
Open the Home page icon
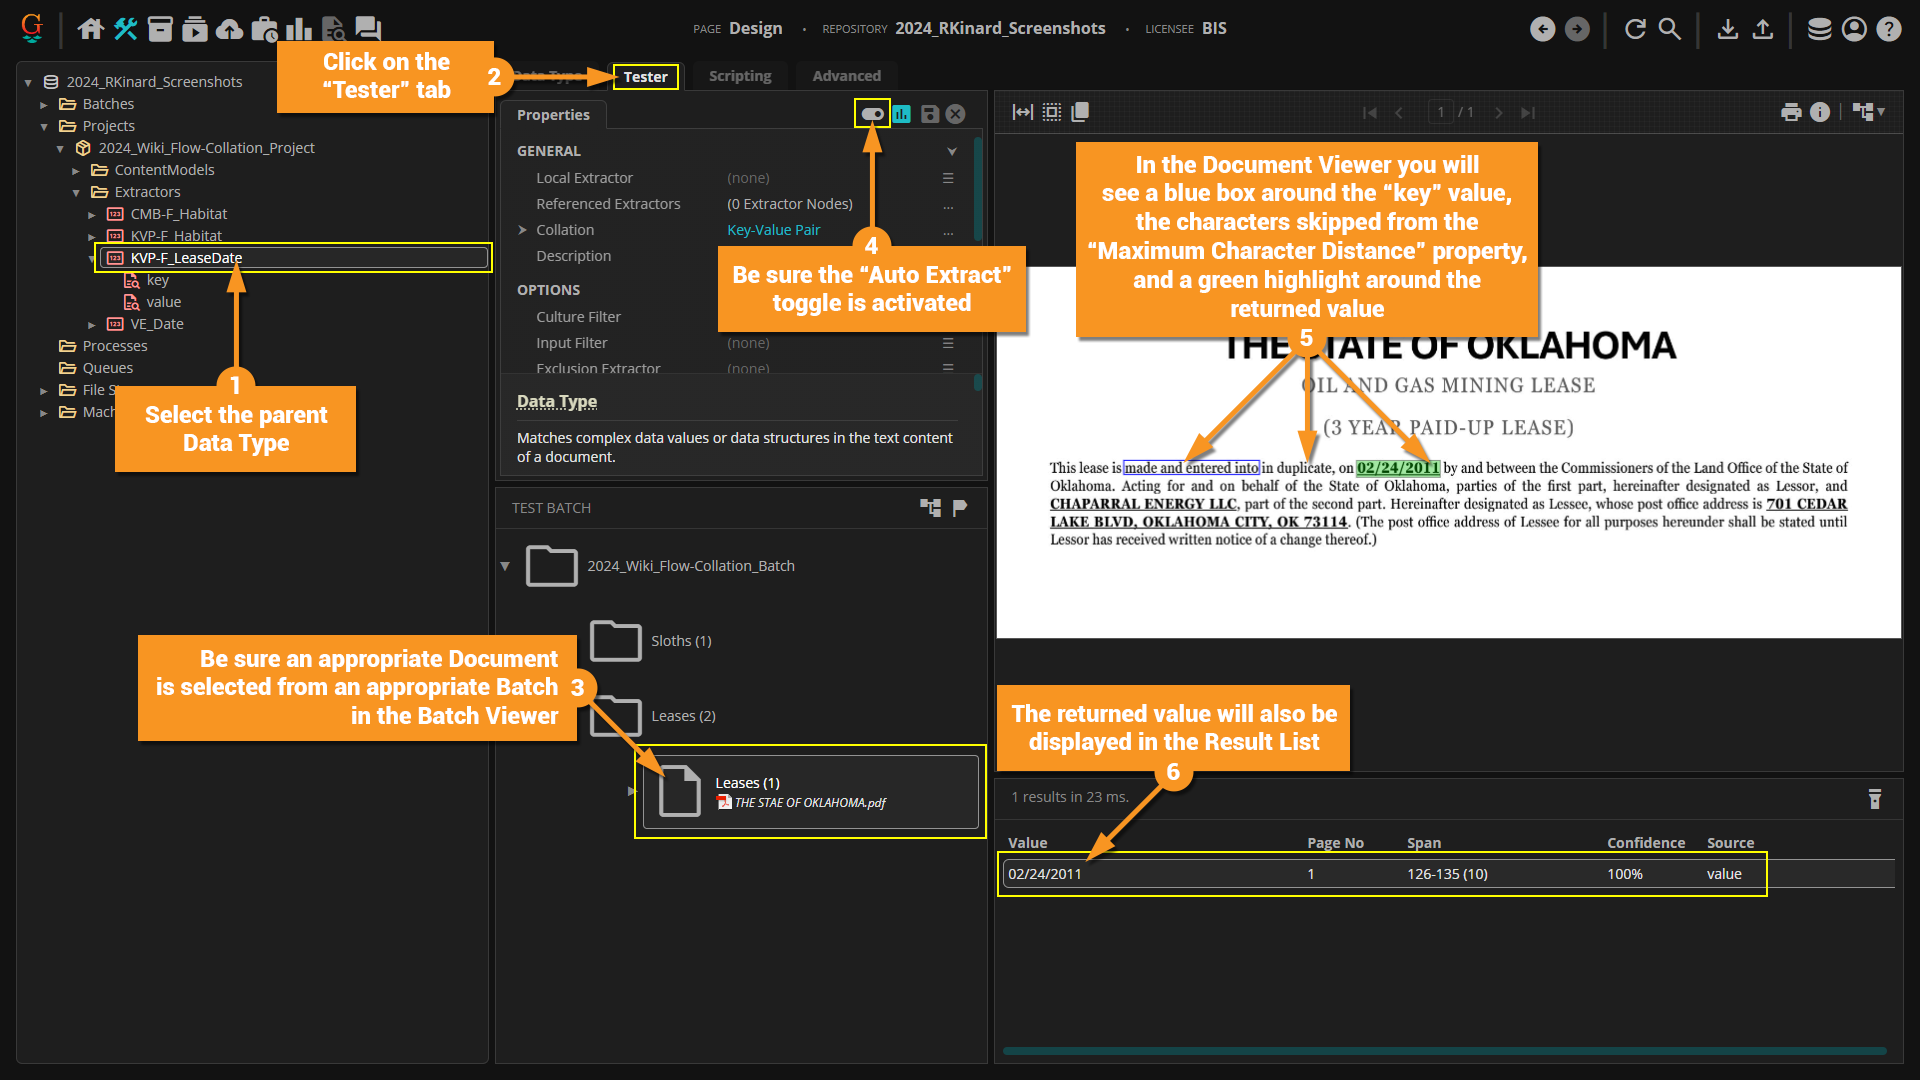coord(91,29)
